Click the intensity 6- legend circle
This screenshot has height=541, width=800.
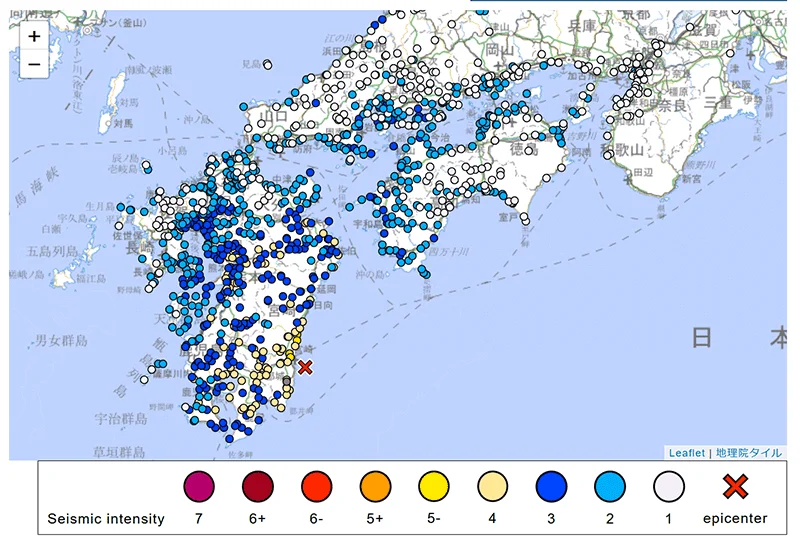coord(316,486)
